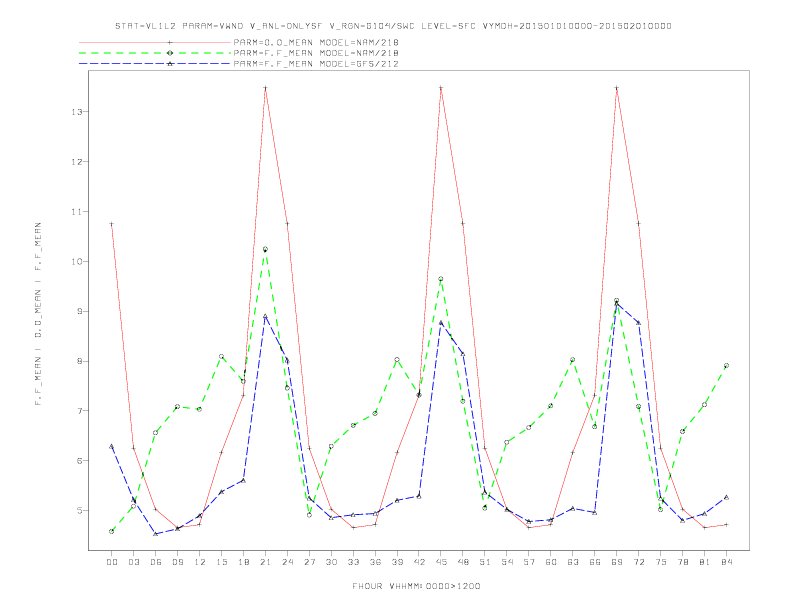Click the red line peak at hour 45

point(441,88)
